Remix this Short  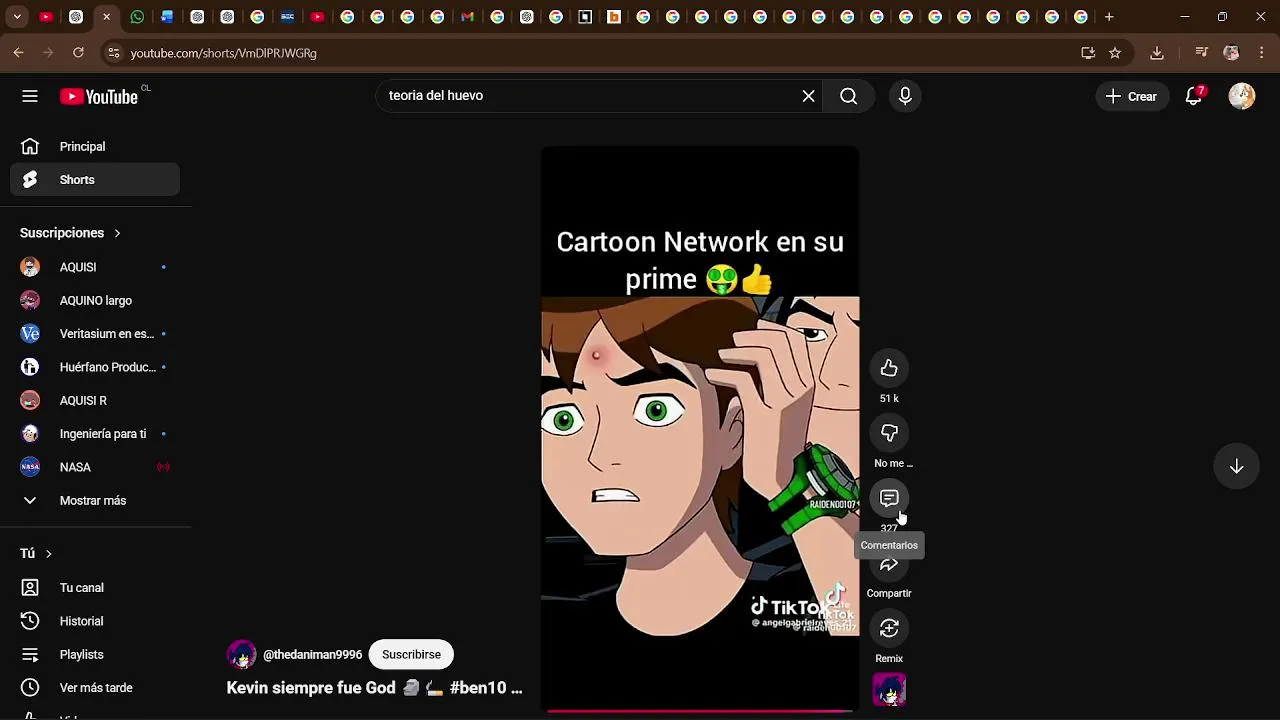(x=889, y=628)
